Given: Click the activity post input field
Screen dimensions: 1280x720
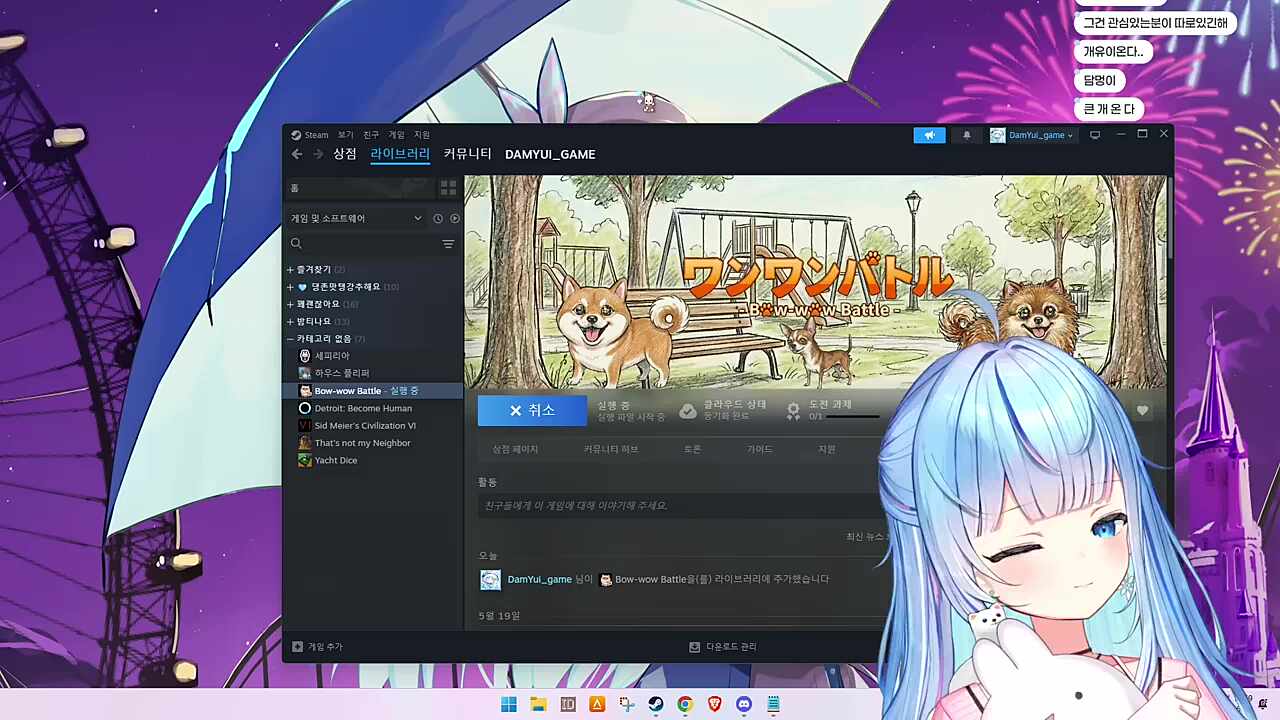Looking at the screenshot, I should tap(680, 506).
